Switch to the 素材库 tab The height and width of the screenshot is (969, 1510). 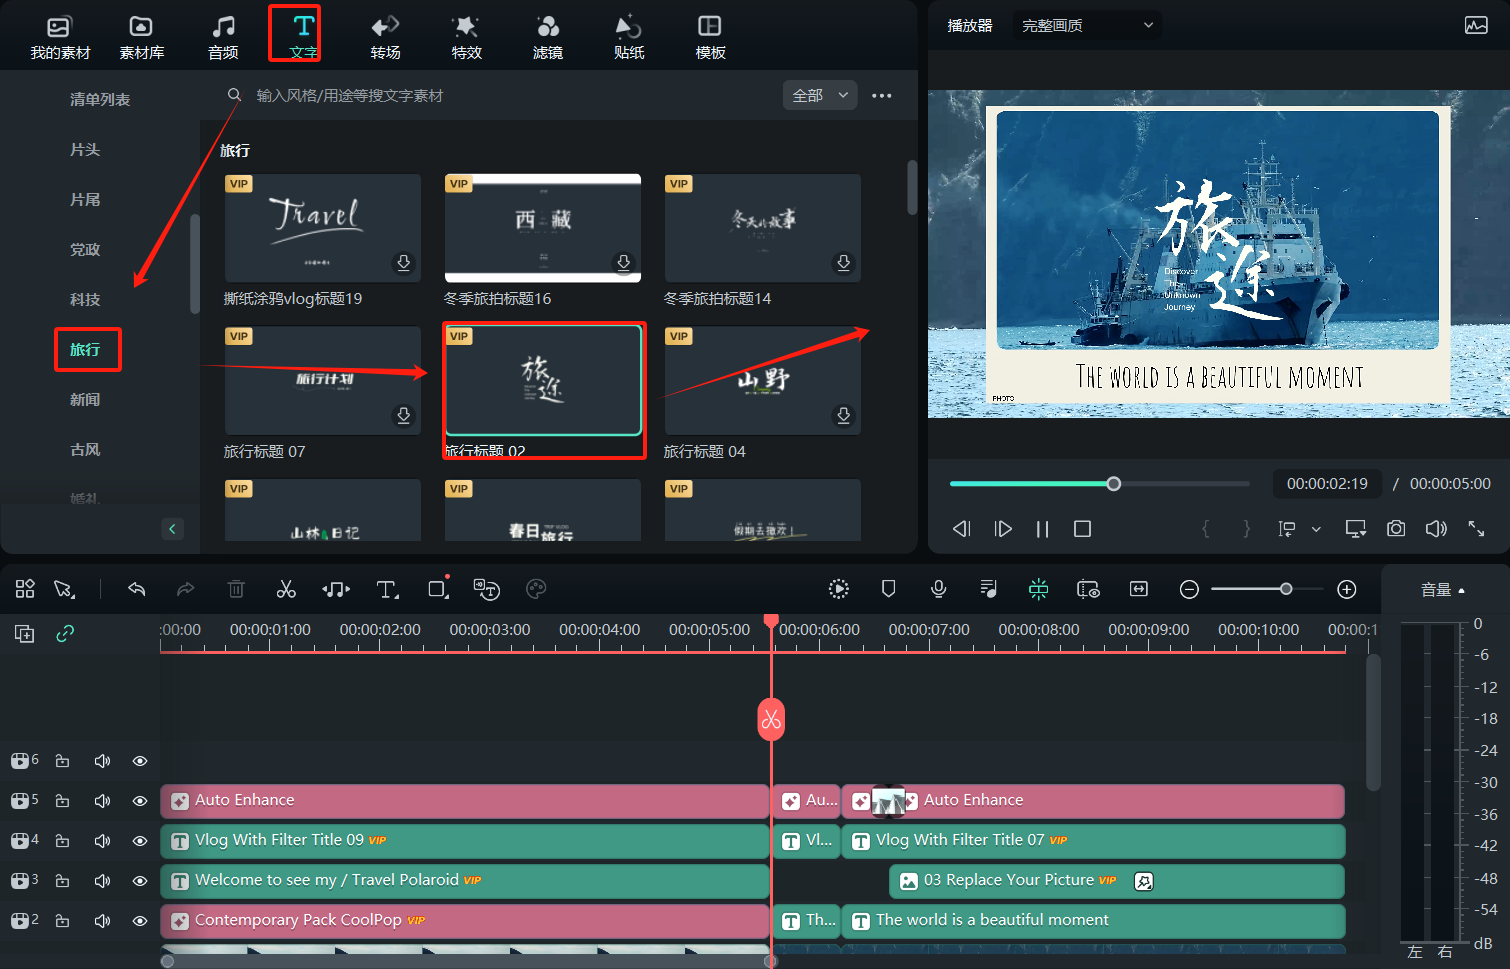click(142, 38)
